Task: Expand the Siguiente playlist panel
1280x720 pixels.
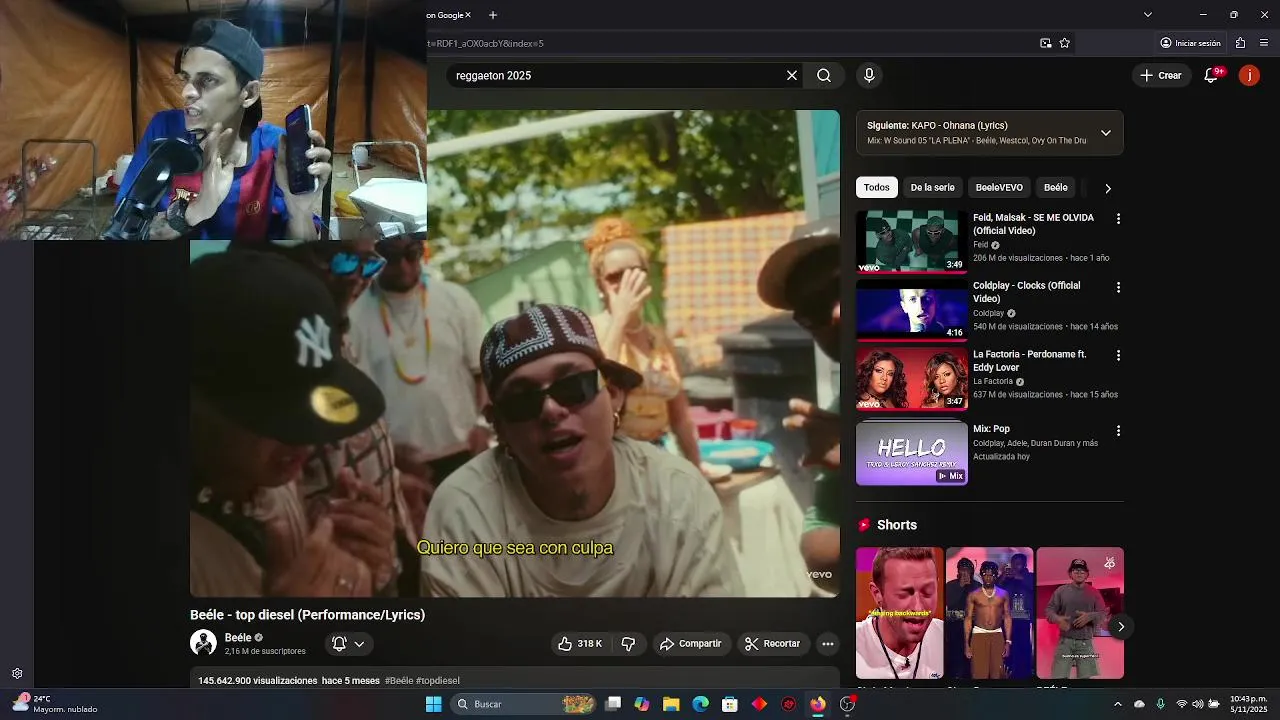Action: tap(1105, 133)
